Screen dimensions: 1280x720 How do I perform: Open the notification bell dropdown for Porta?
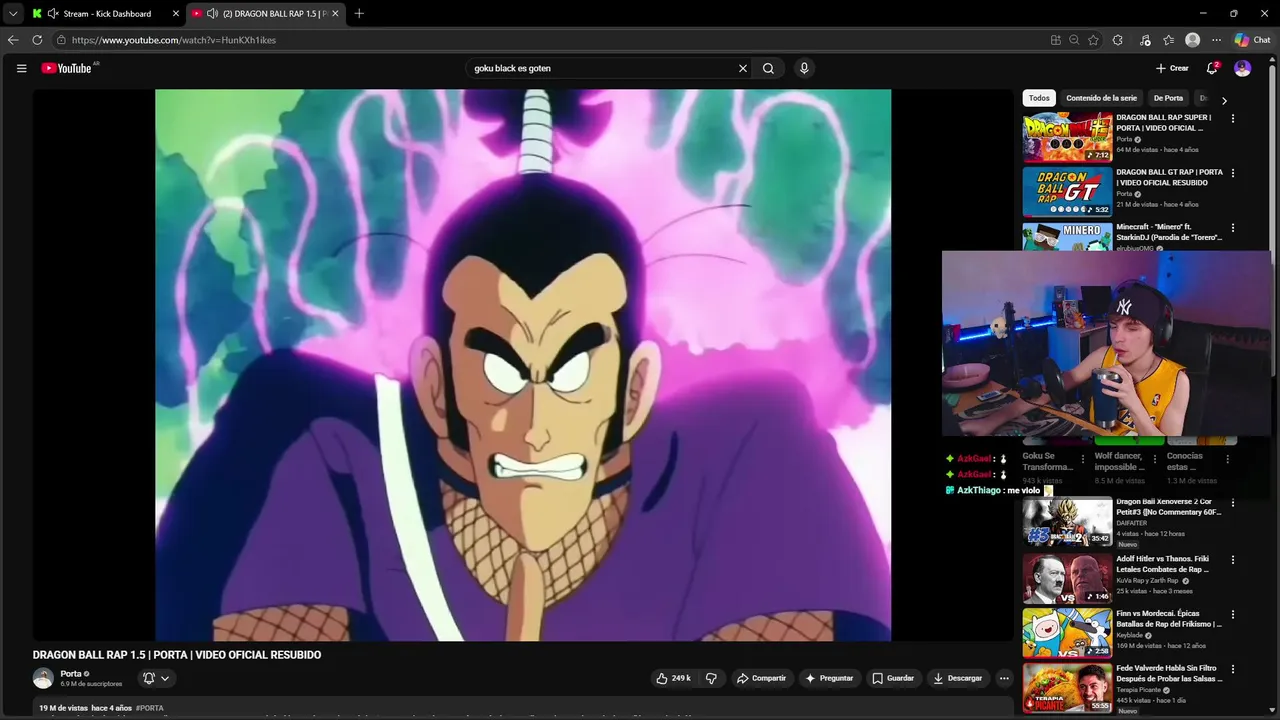[155, 678]
